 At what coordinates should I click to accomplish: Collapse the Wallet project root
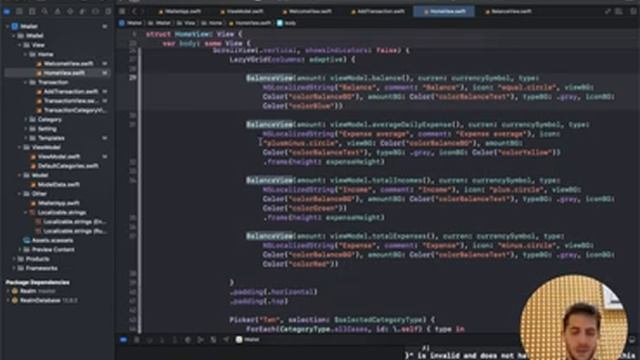click(7, 27)
